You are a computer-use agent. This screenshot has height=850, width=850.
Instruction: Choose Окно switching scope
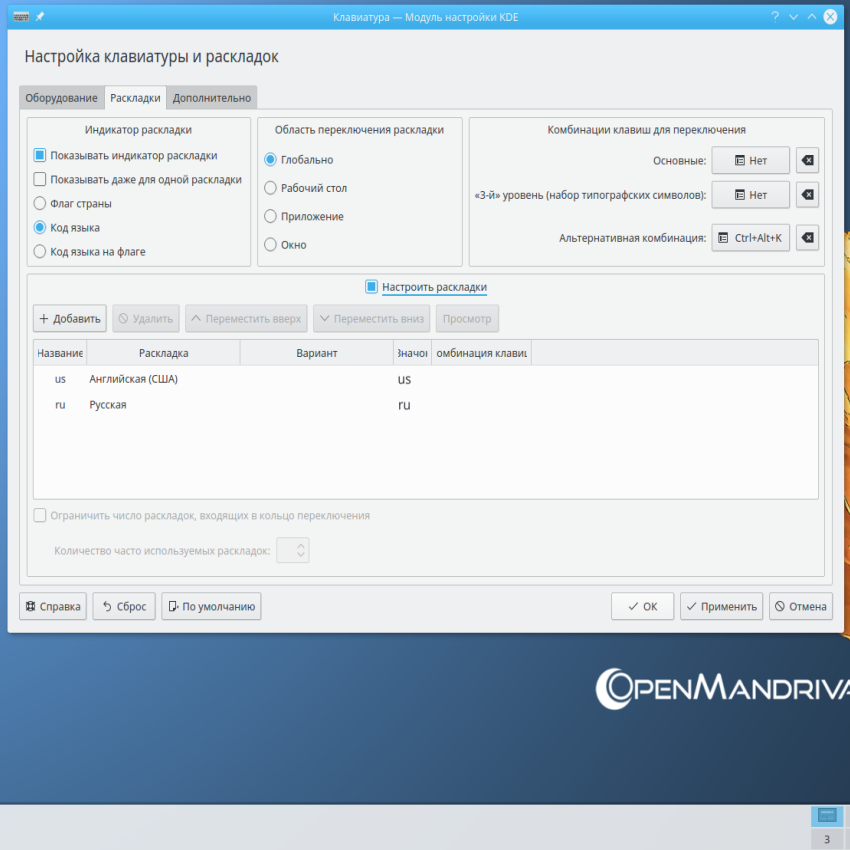coord(270,244)
